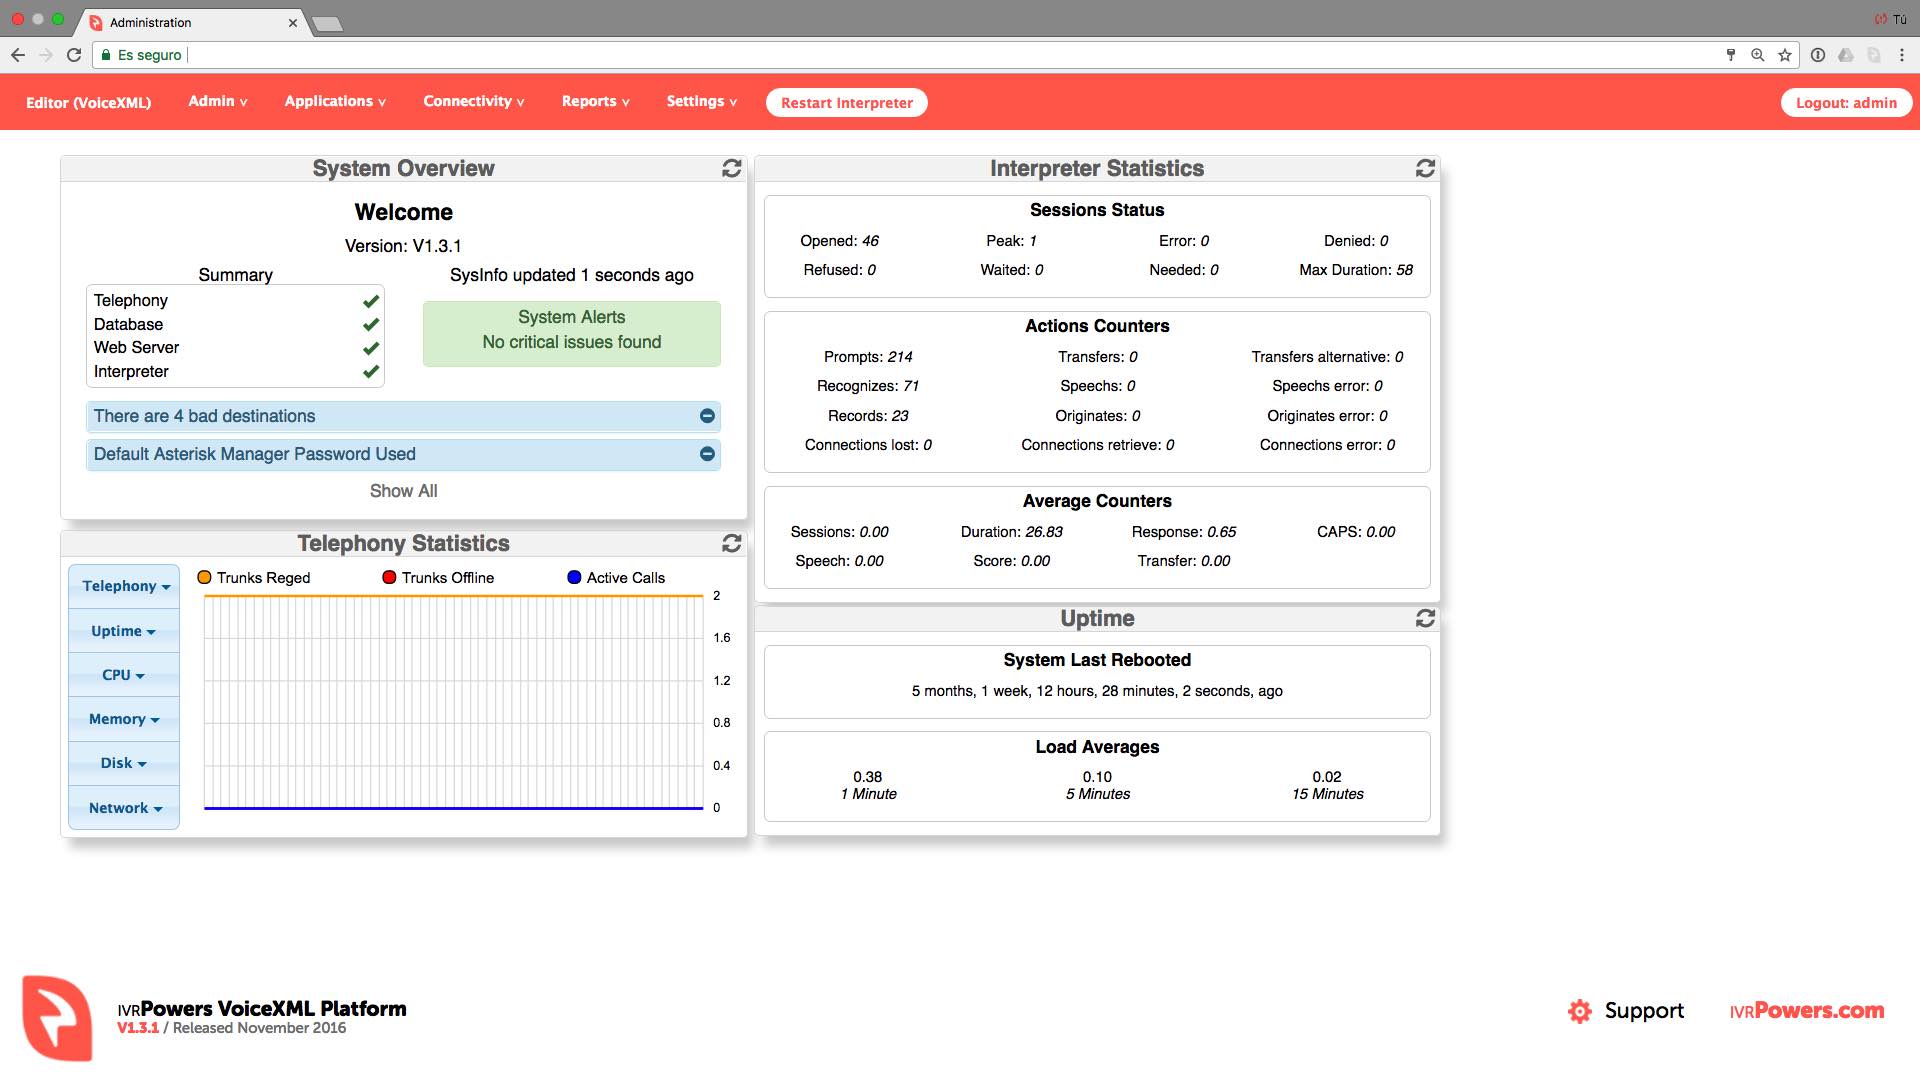Viewport: 1920px width, 1080px height.
Task: Refresh the Interpreter Statistics panel
Action: tap(1425, 168)
